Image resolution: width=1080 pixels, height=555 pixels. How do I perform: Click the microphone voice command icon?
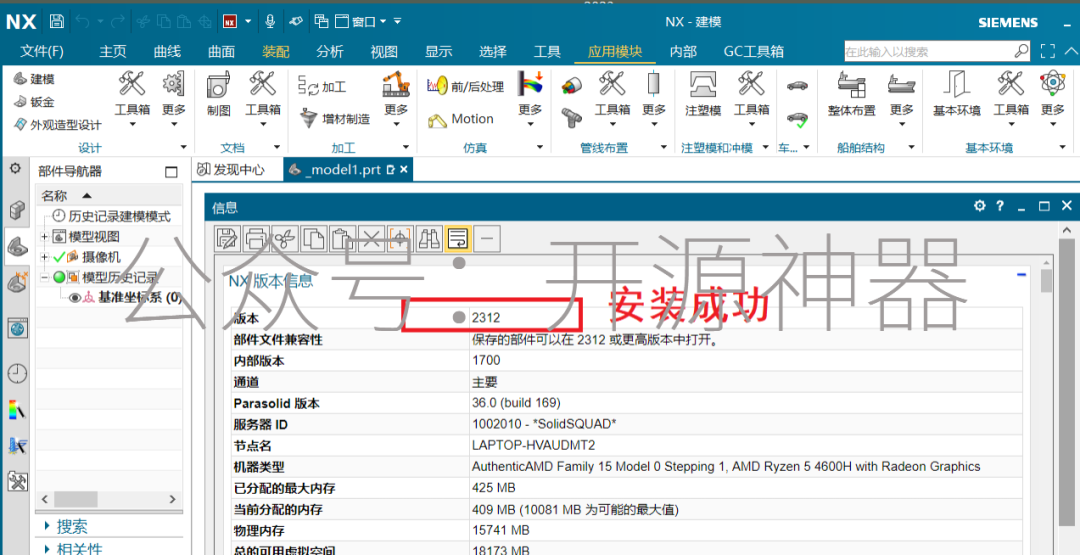click(x=270, y=21)
